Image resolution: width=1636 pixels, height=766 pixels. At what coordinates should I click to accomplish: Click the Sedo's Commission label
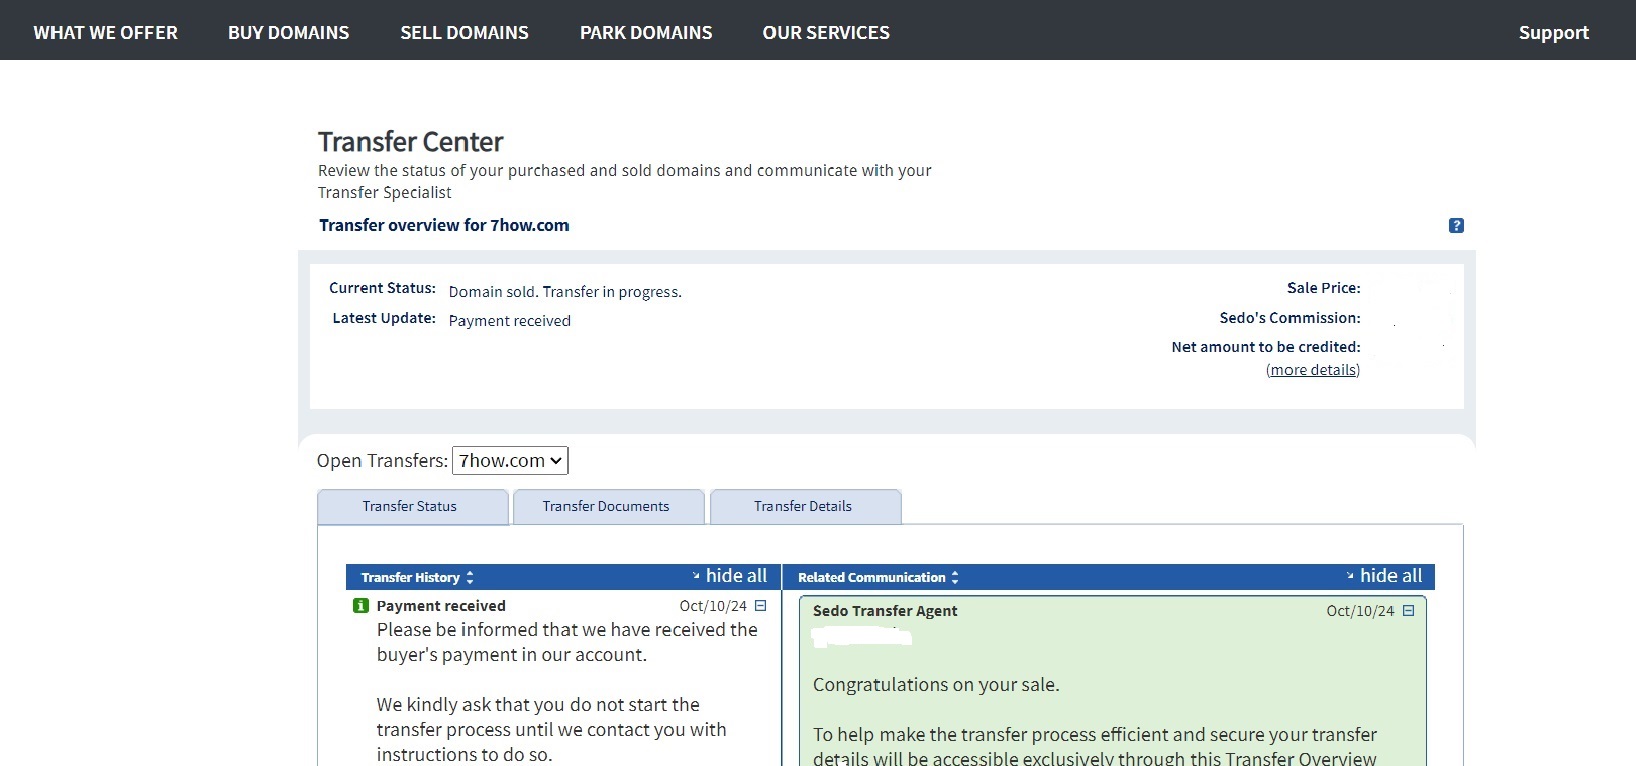click(x=1290, y=318)
